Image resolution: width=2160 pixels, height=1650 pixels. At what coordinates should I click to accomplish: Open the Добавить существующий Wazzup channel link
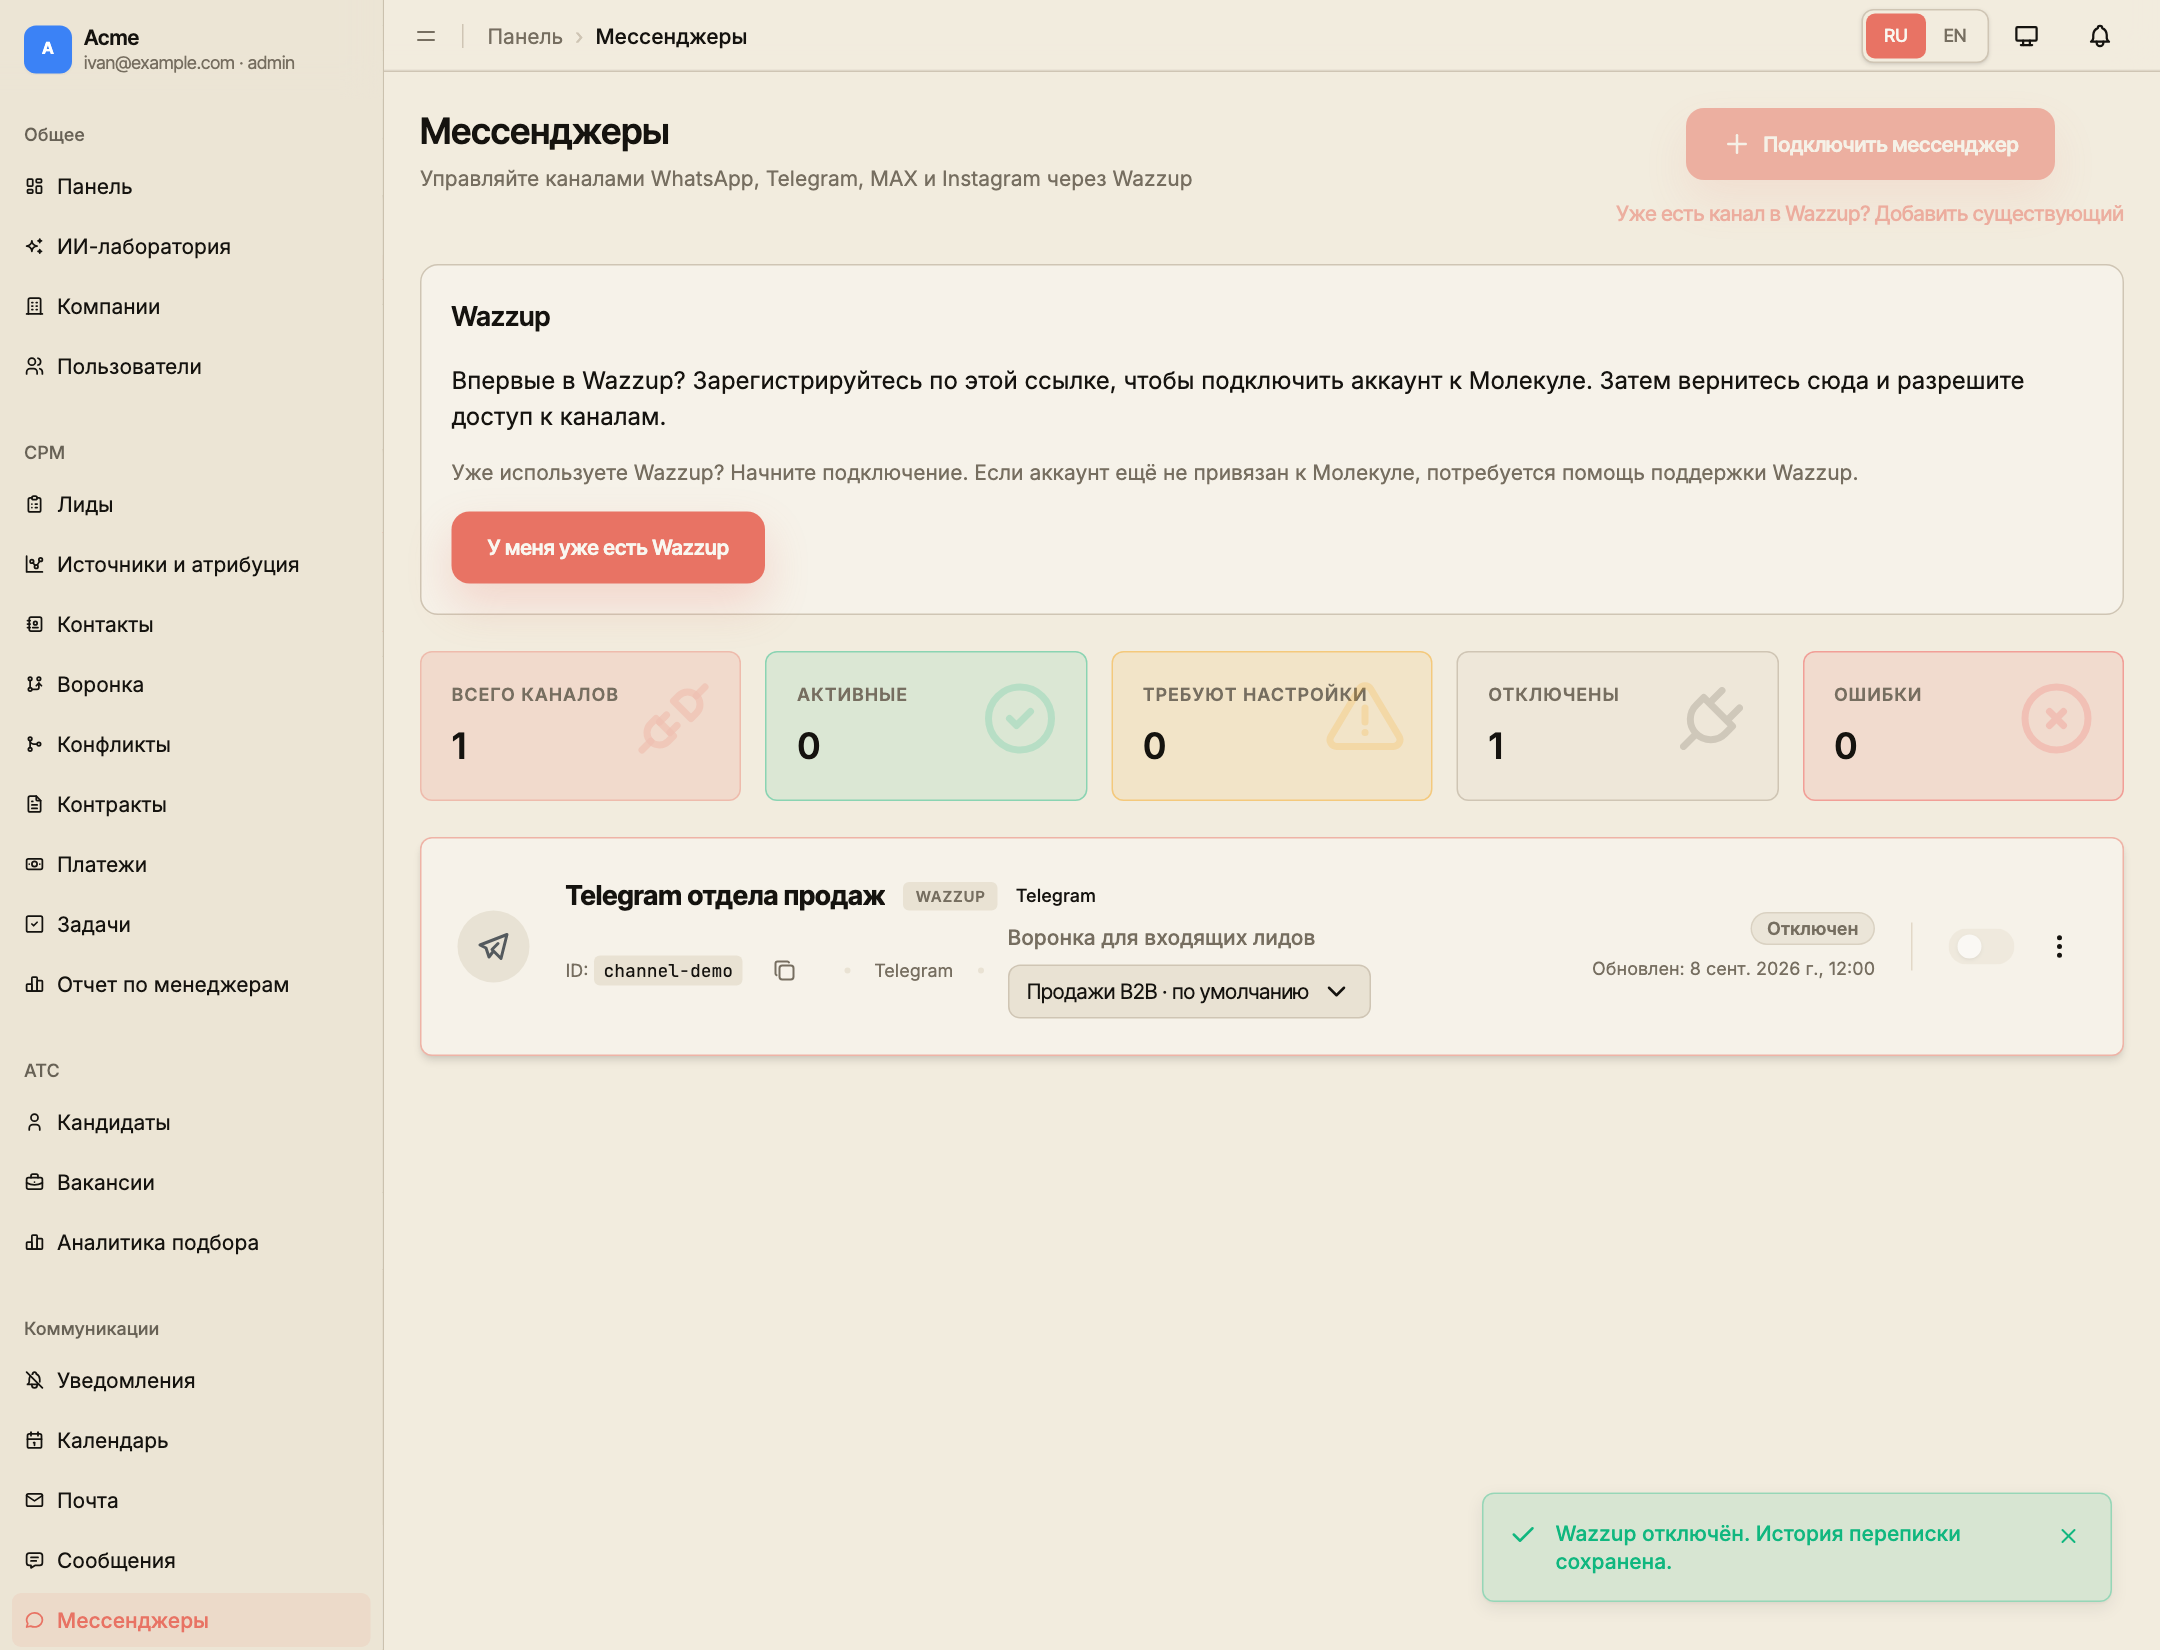(x=1869, y=213)
